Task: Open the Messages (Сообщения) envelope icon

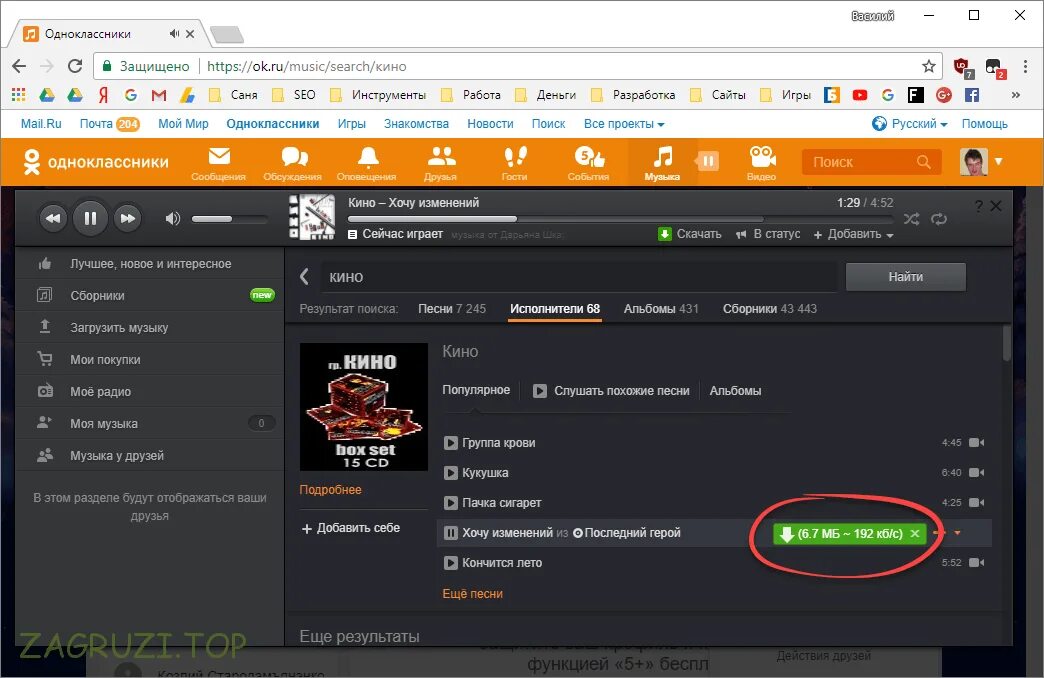Action: pyautogui.click(x=218, y=163)
